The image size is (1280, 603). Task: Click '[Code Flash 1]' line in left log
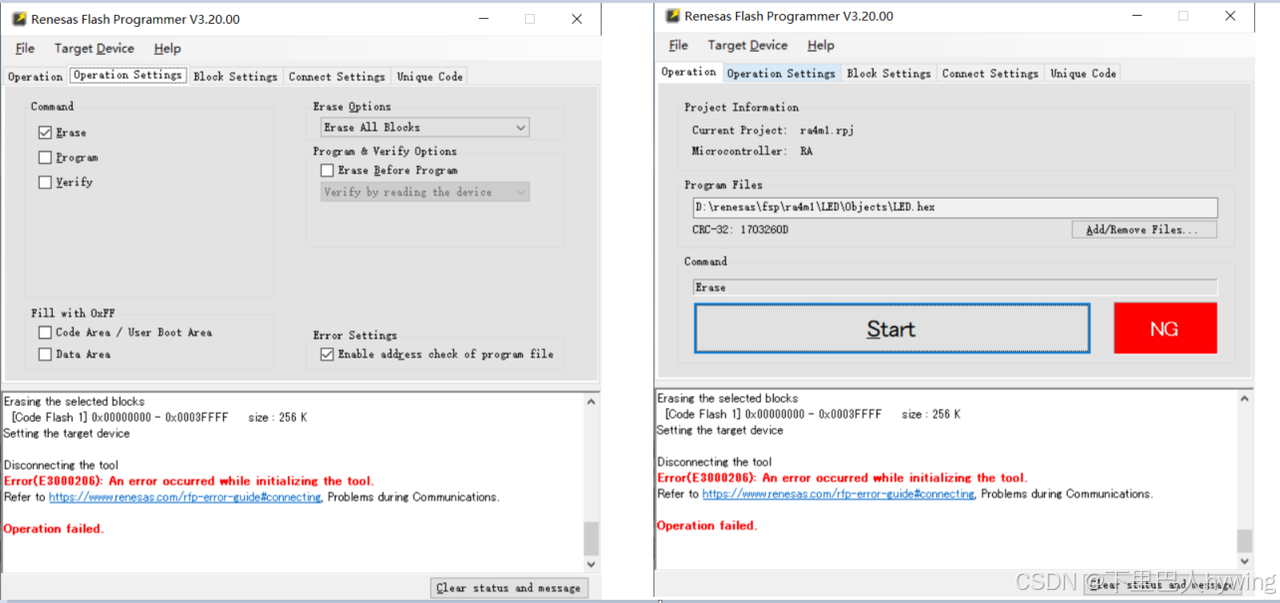click(159, 417)
